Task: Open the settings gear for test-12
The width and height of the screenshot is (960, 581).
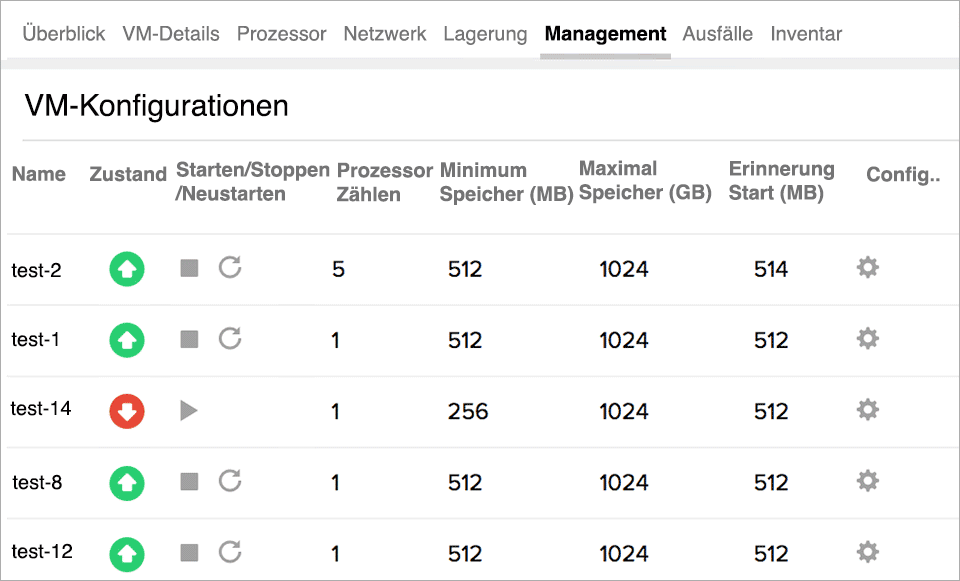Action: point(867,552)
